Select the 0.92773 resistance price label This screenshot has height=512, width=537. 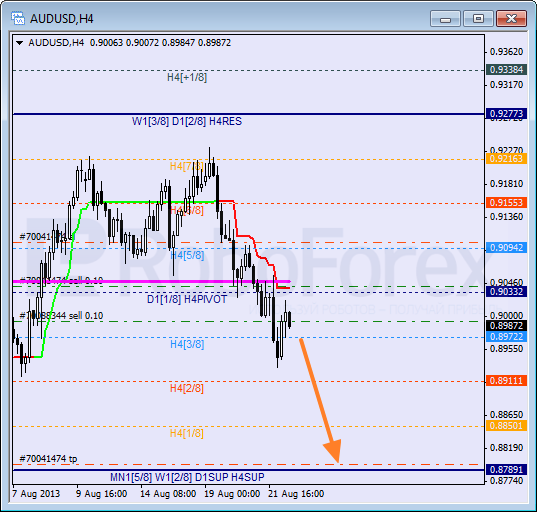pyautogui.click(x=506, y=114)
